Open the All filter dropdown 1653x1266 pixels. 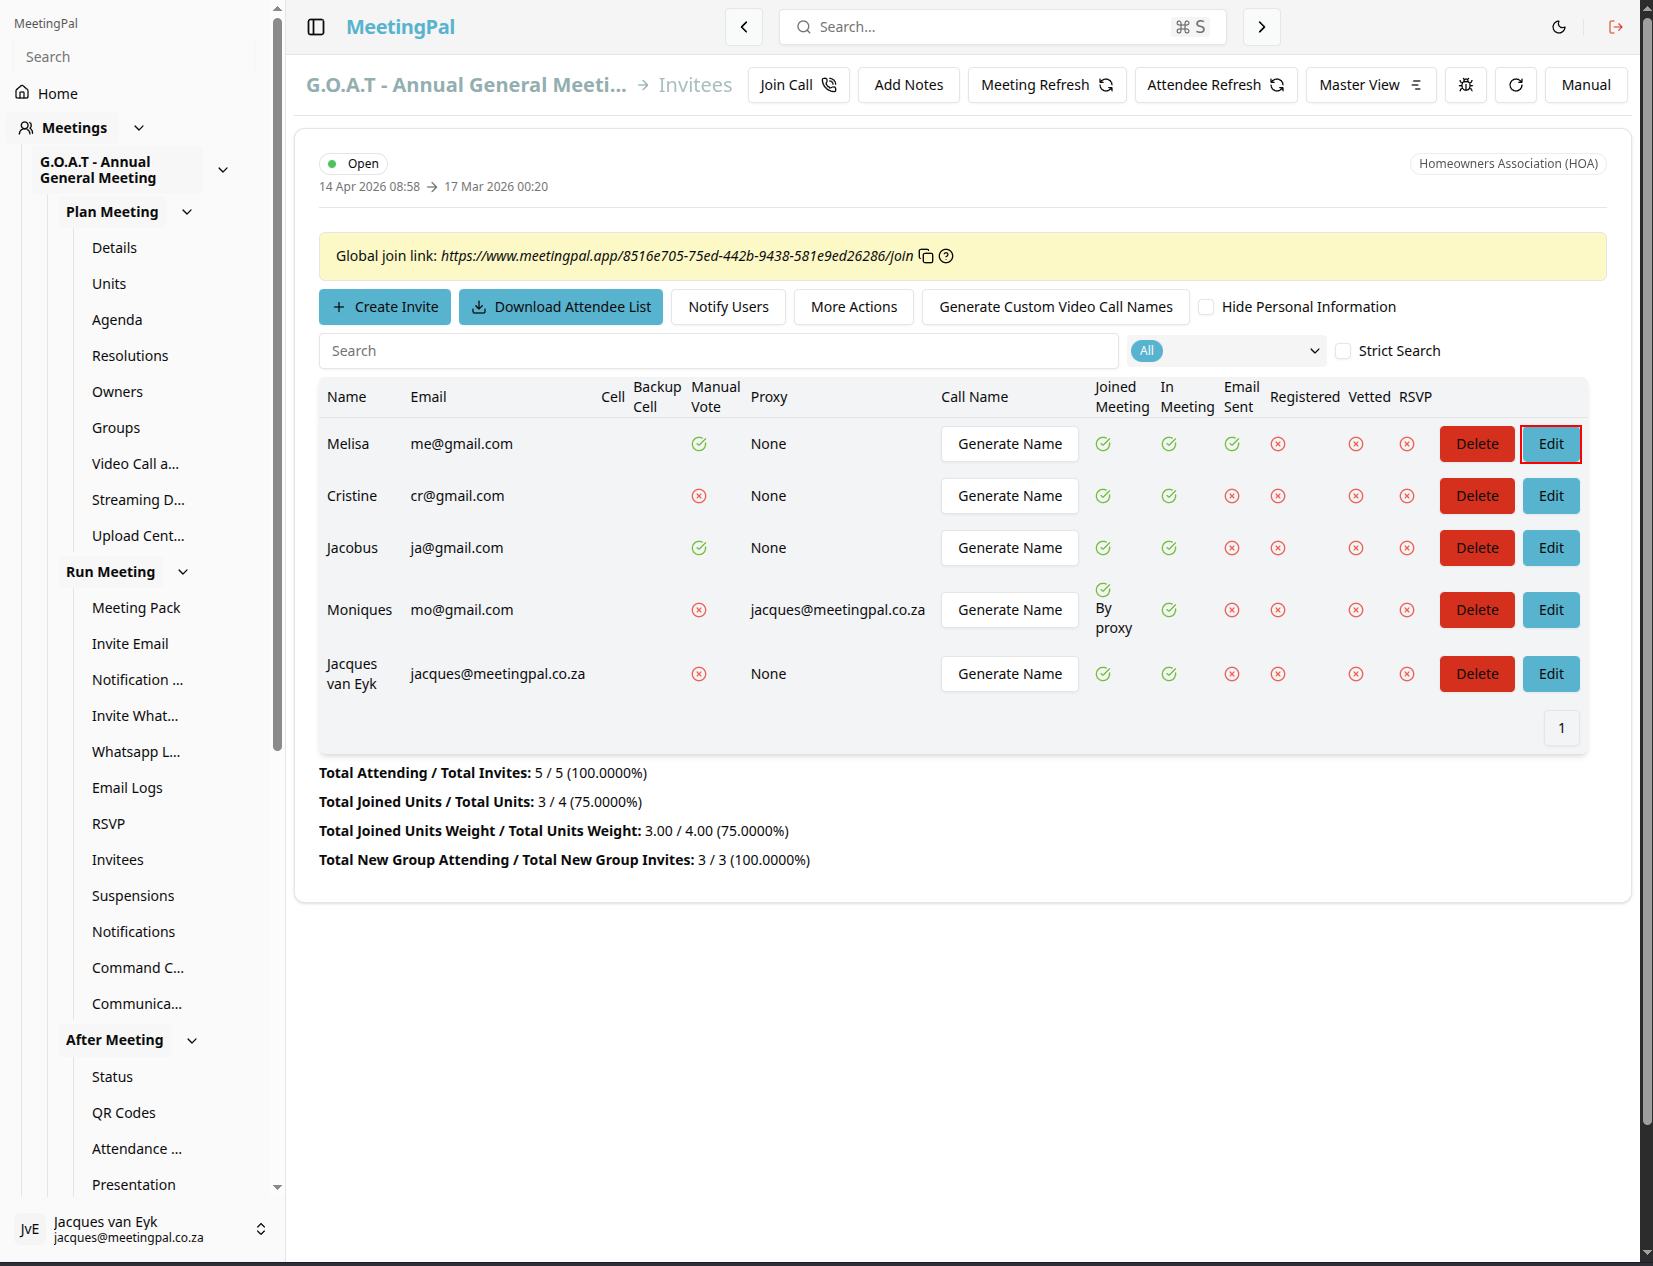[x=1227, y=351]
